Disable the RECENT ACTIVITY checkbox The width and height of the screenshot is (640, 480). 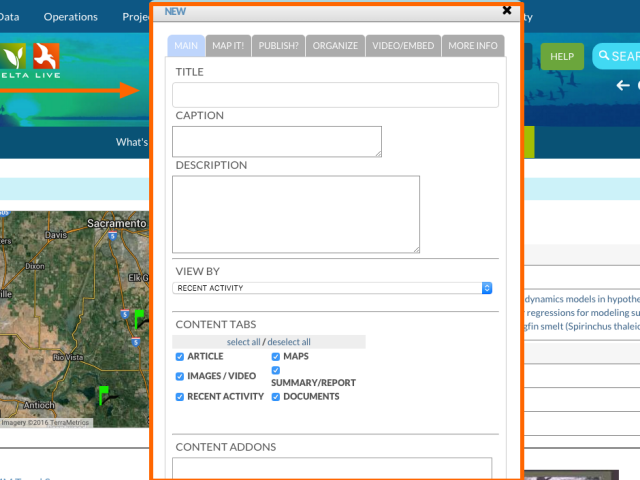point(180,397)
